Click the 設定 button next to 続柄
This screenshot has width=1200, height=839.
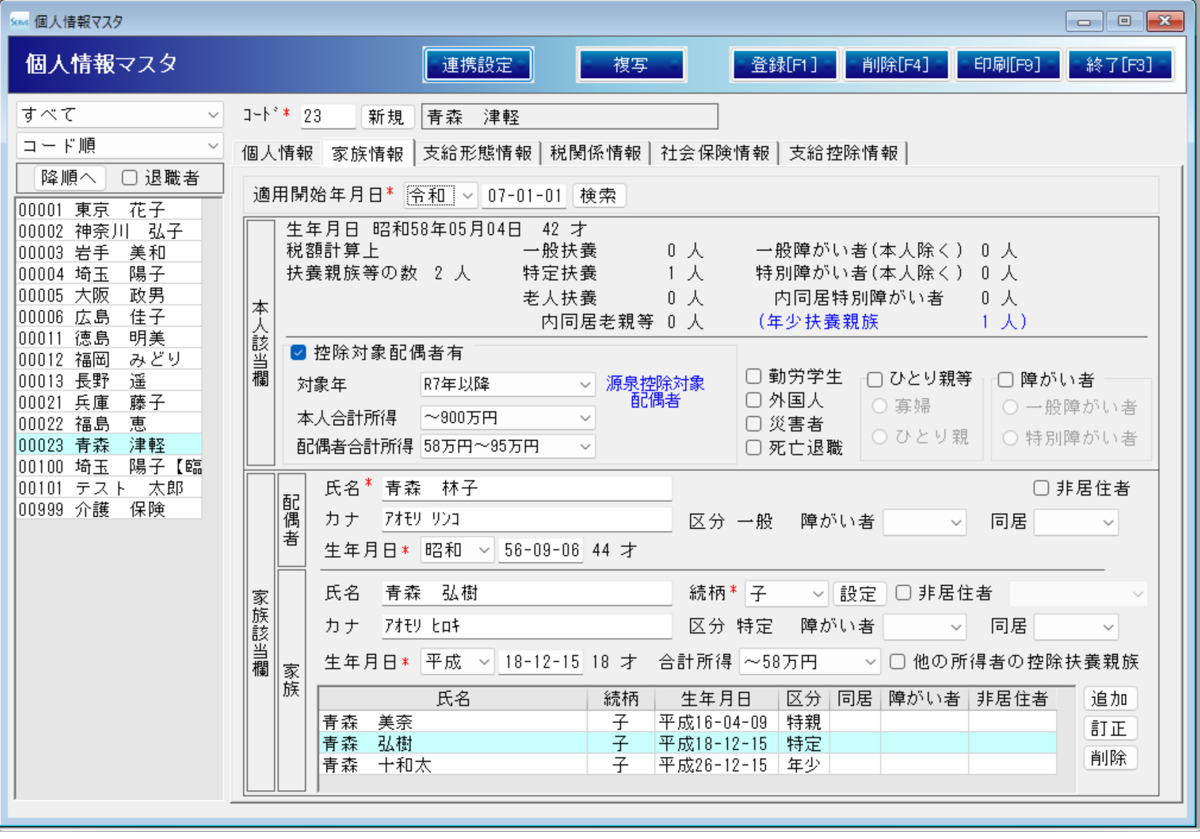click(859, 592)
